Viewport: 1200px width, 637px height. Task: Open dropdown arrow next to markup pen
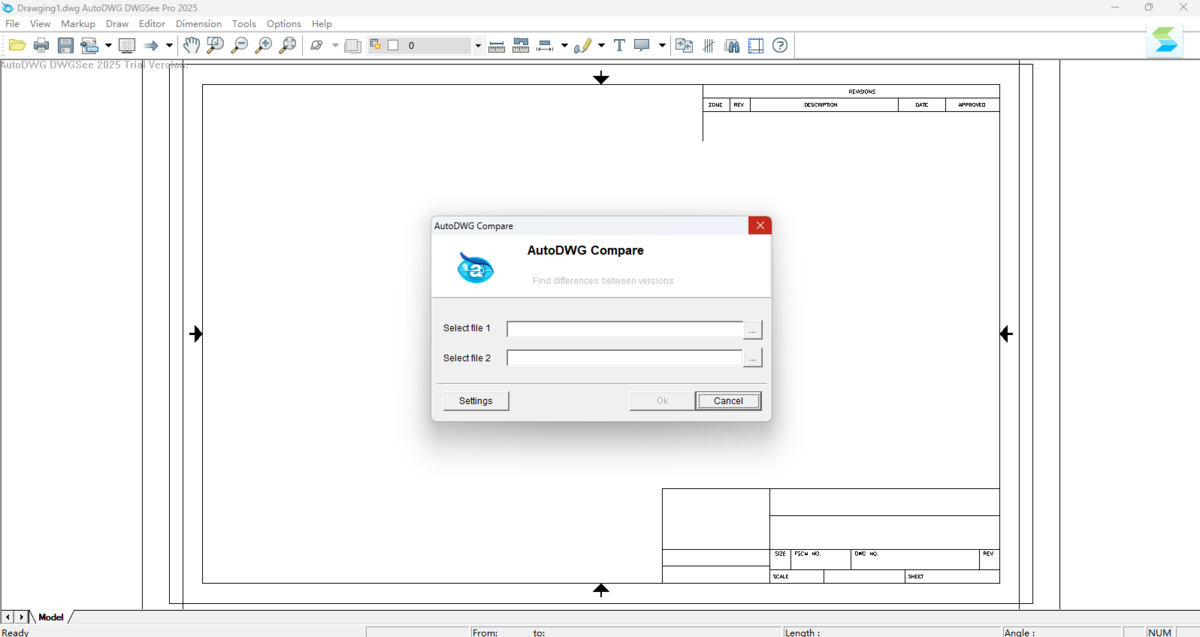pos(601,45)
